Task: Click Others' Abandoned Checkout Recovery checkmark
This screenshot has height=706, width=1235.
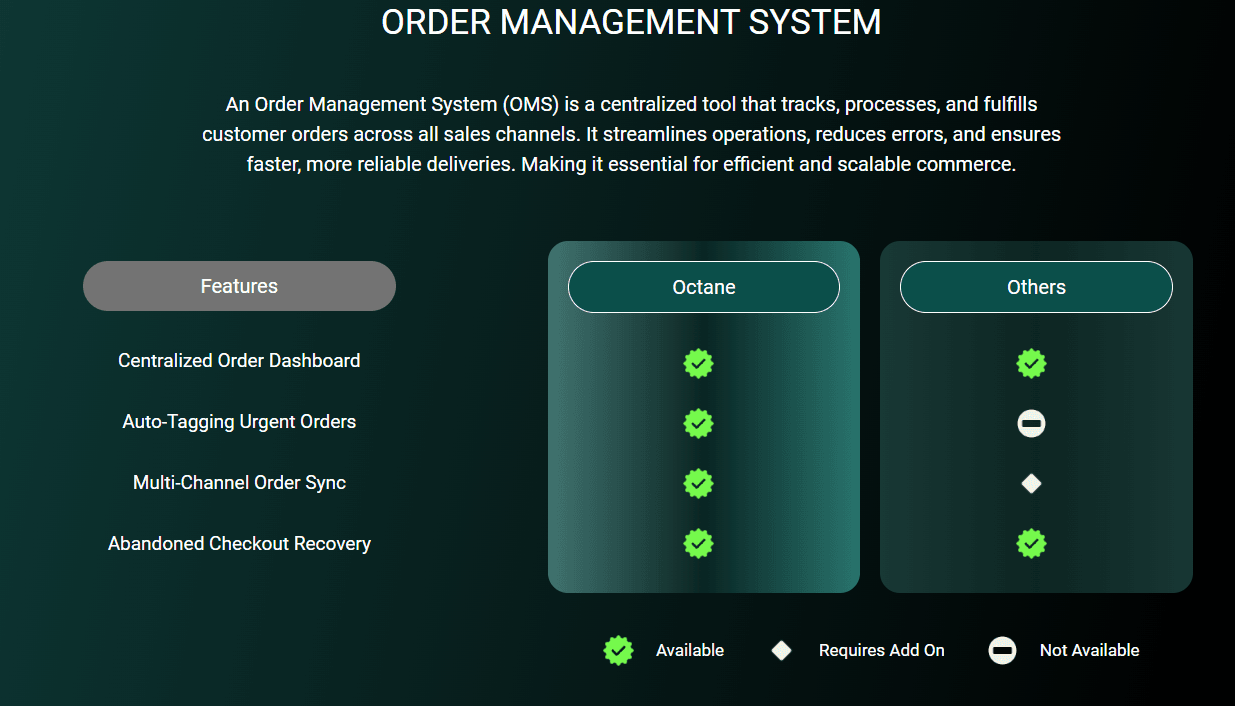Action: pos(1031,544)
